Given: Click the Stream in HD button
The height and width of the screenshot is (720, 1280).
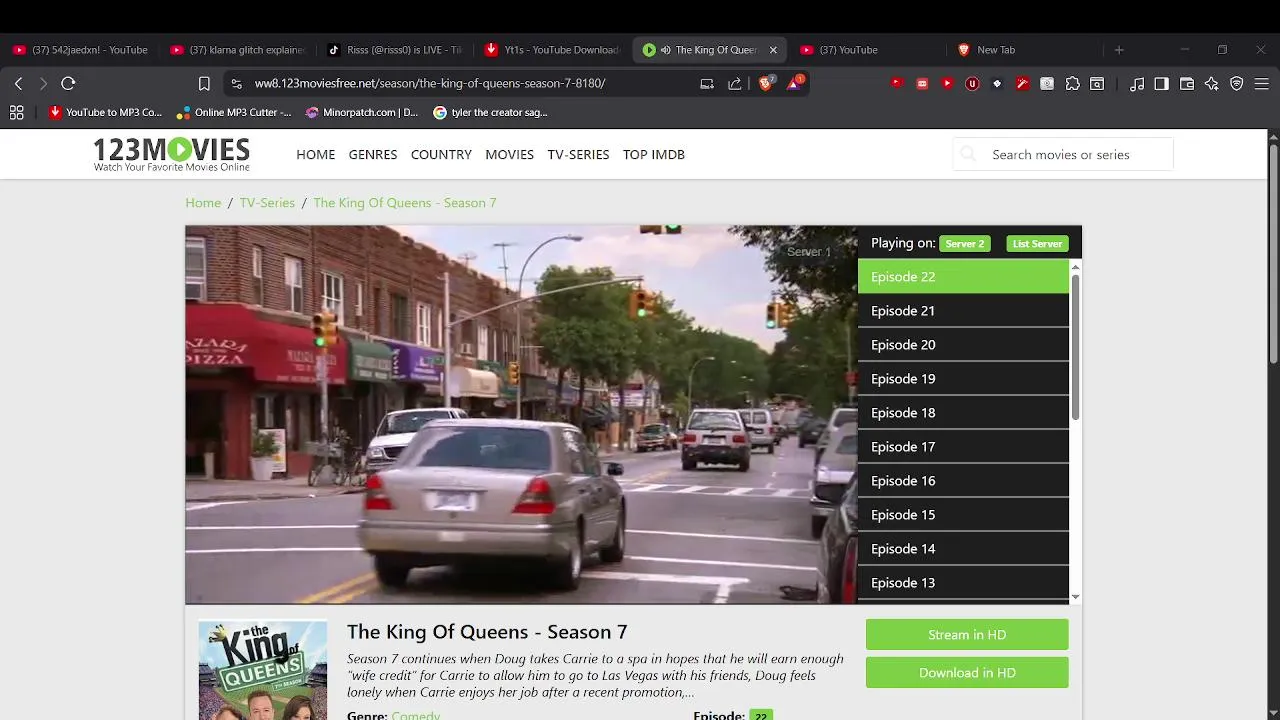Looking at the screenshot, I should point(967,634).
